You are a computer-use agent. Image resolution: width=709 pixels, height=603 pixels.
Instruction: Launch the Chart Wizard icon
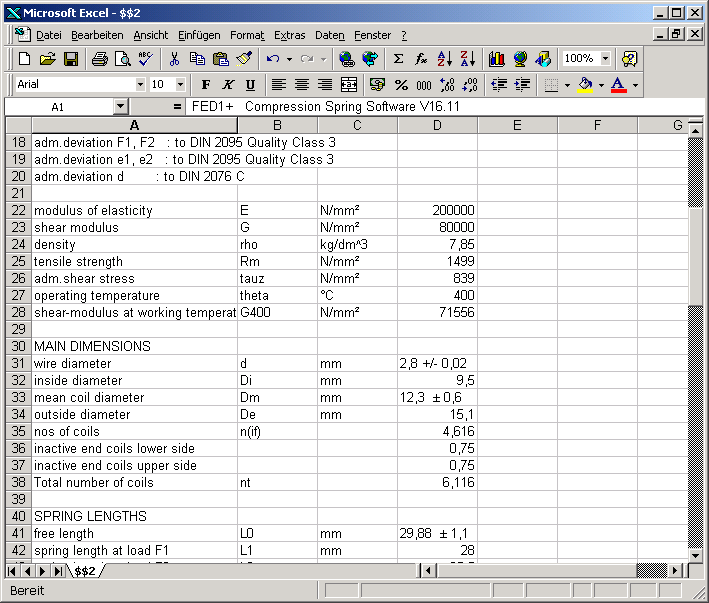click(x=497, y=59)
